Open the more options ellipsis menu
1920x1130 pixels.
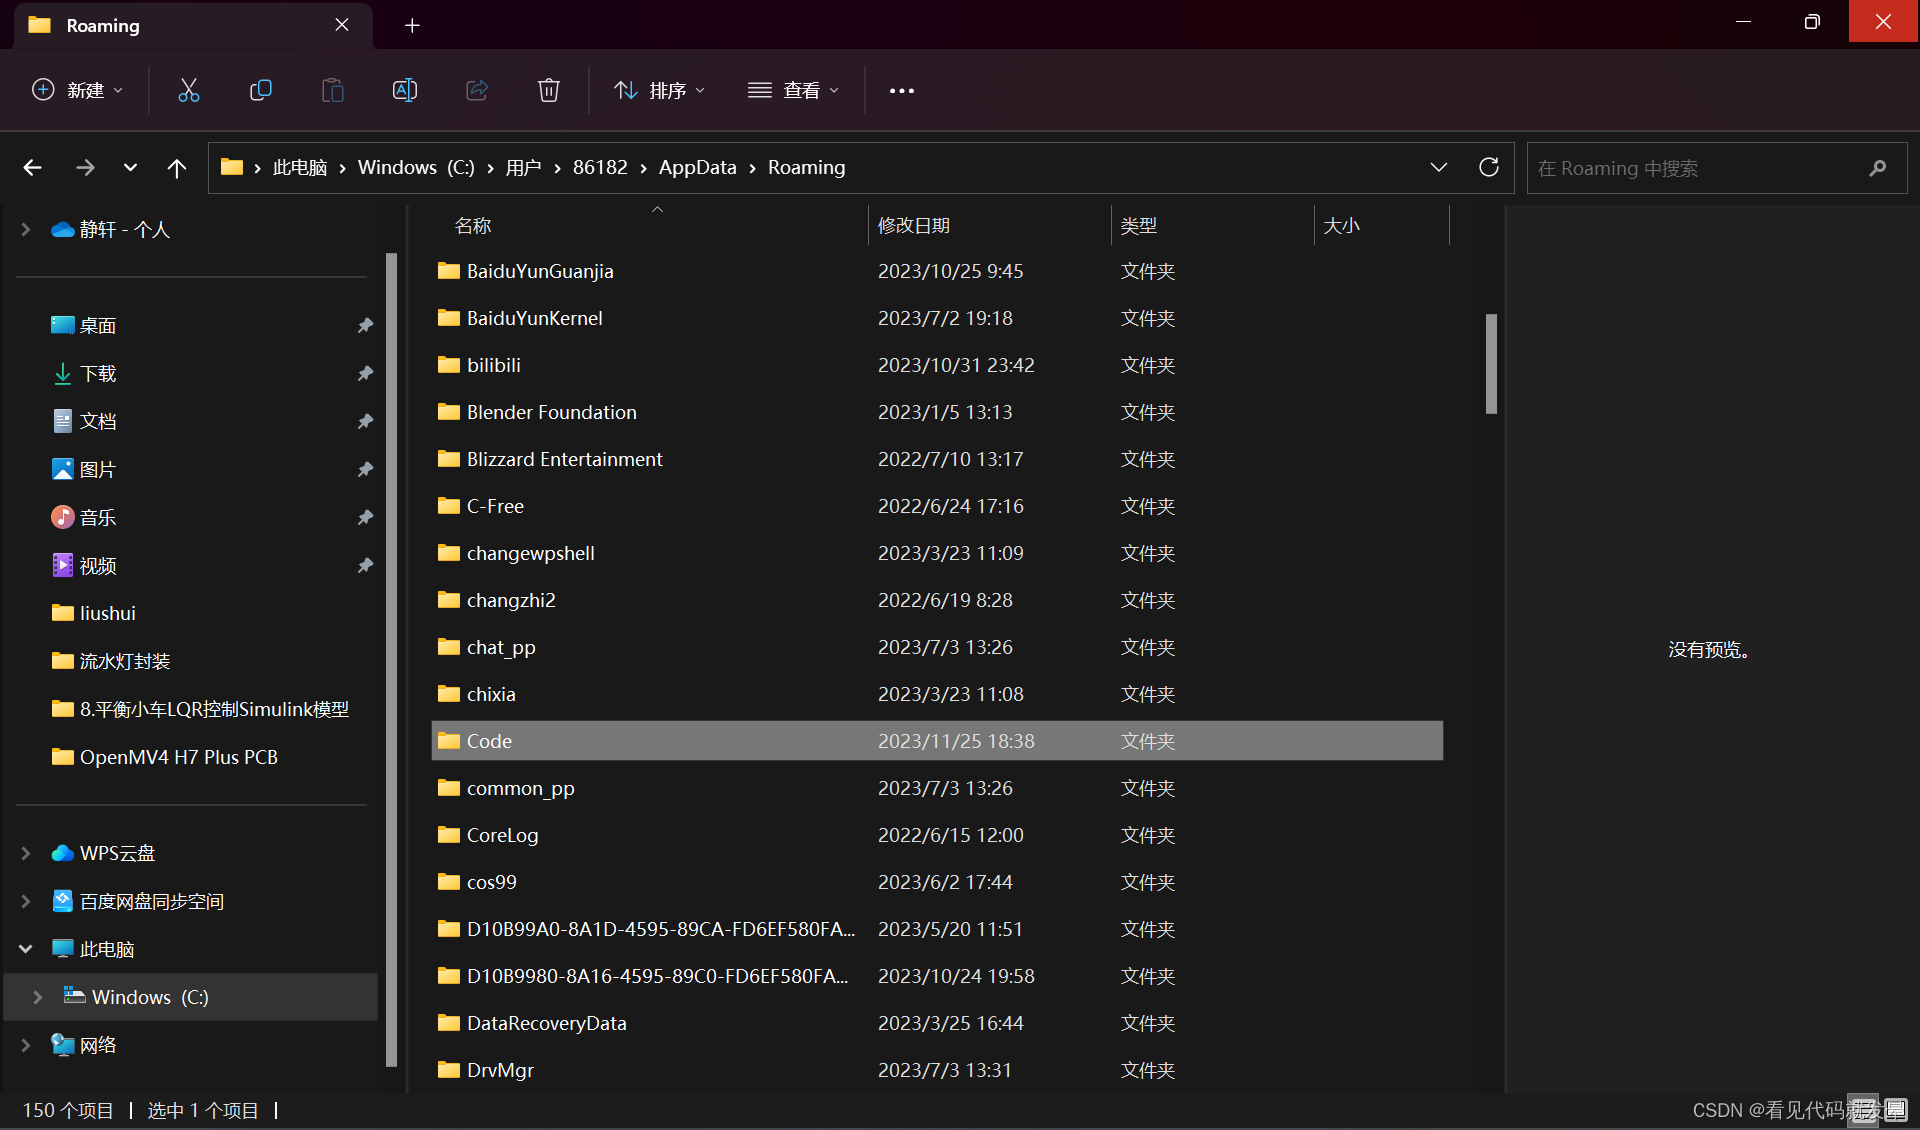coord(901,90)
